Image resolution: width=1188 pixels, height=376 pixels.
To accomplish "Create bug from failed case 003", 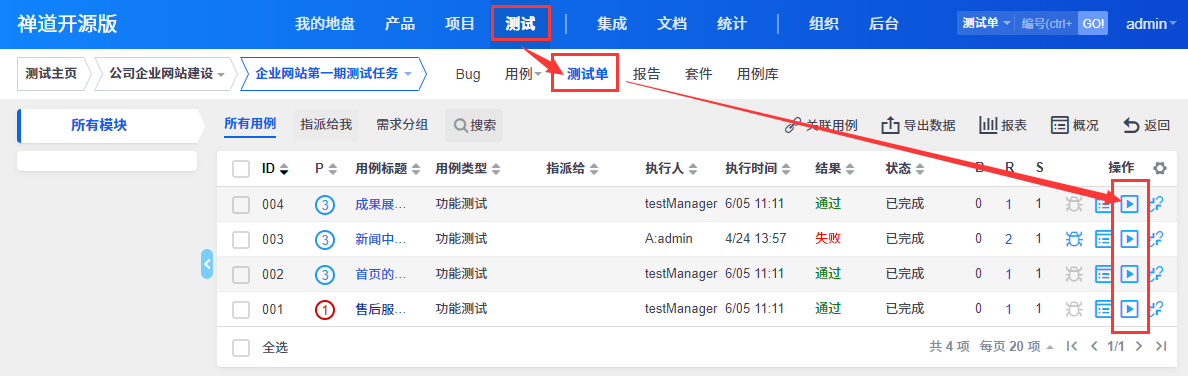I will (x=1073, y=239).
